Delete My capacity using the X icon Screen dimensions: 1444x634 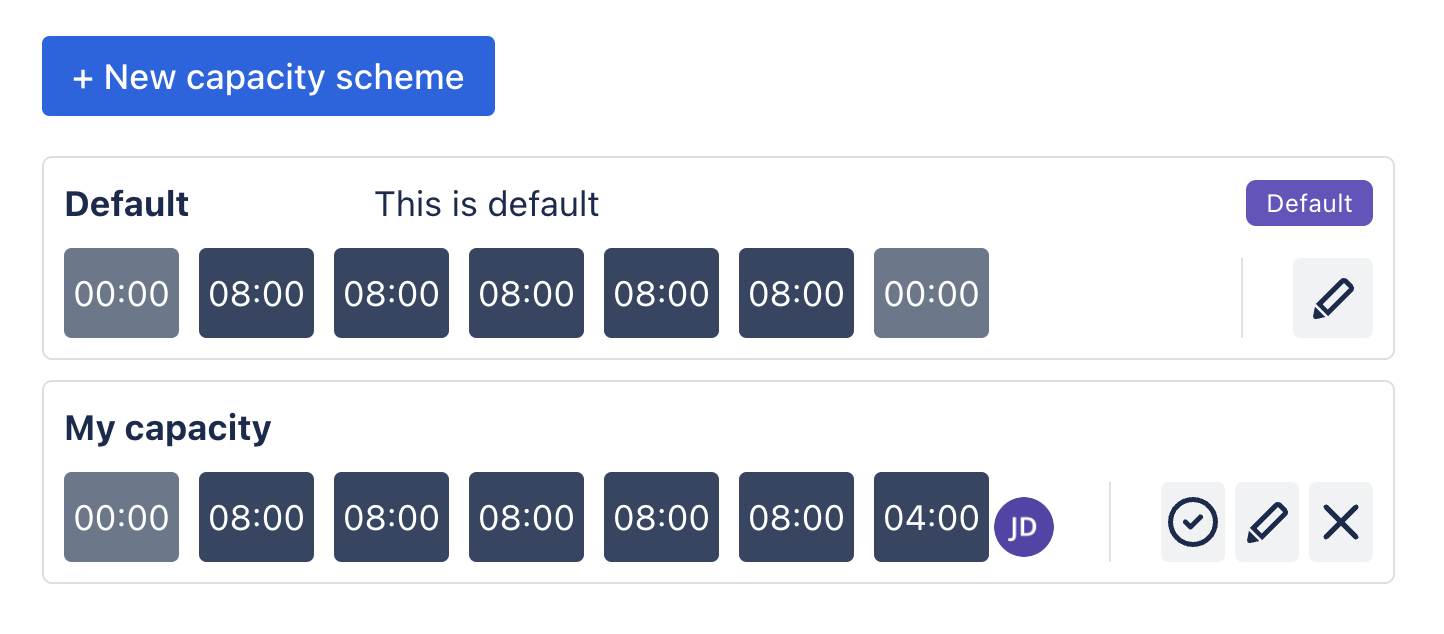(x=1341, y=522)
